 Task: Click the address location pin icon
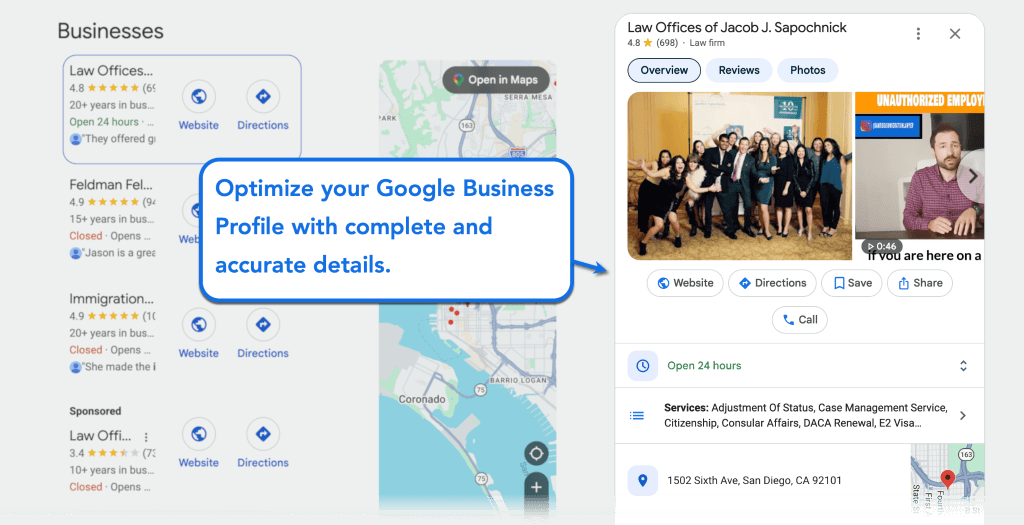[x=643, y=481]
